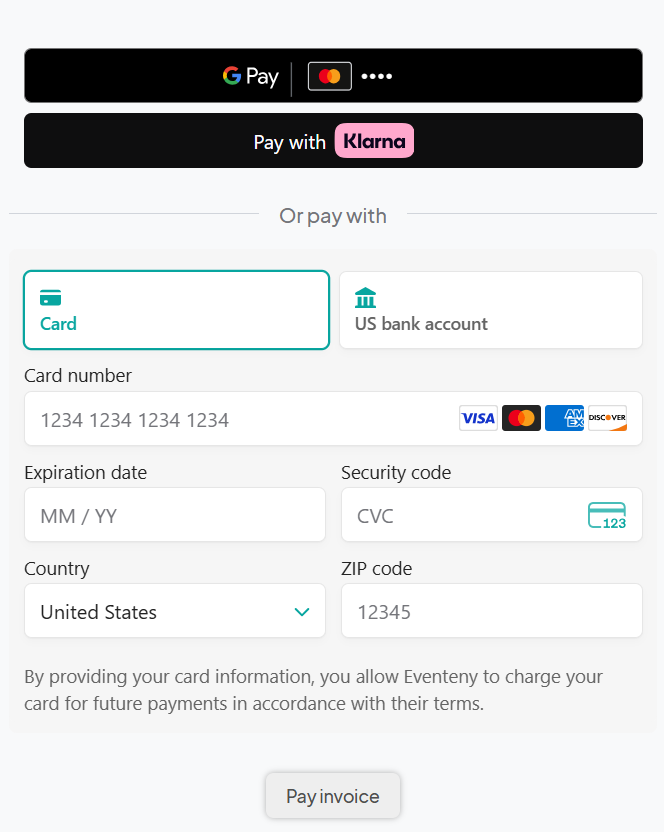Click the credit card icon above Card
This screenshot has width=664, height=832.
[x=51, y=297]
